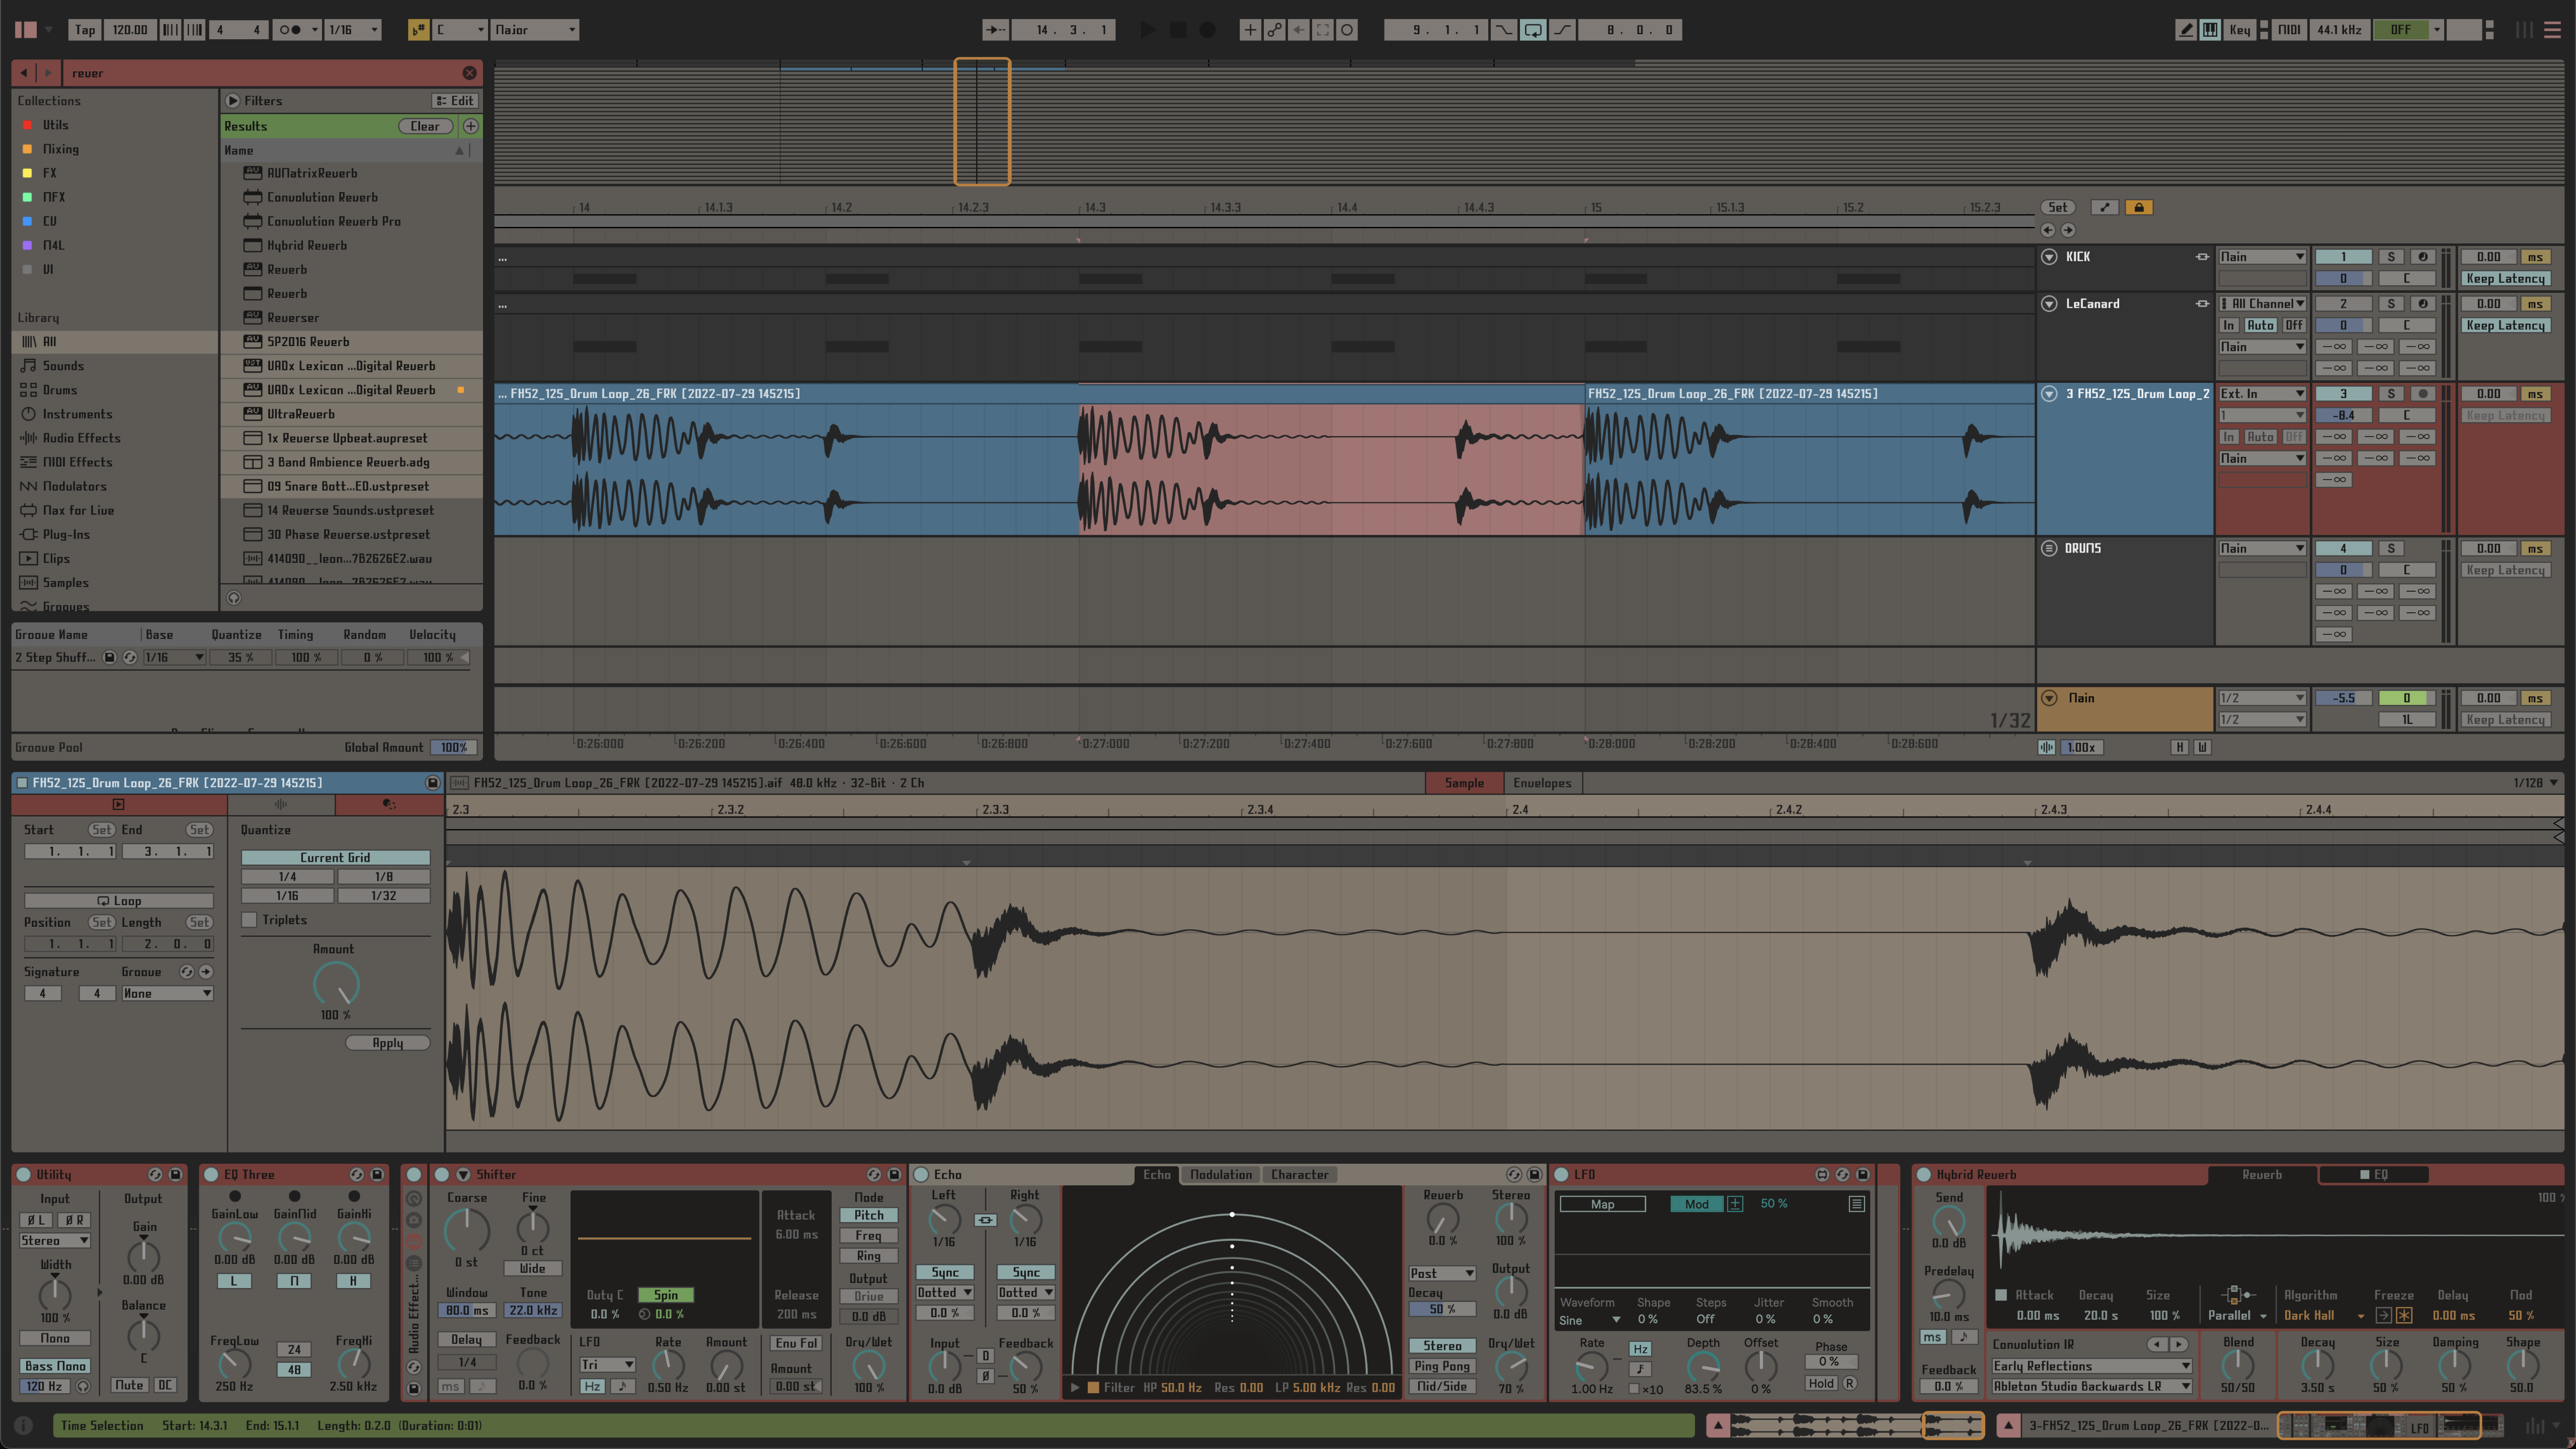Toggle the Punch-Out switch
Image resolution: width=2576 pixels, height=1449 pixels.
pos(1562,30)
